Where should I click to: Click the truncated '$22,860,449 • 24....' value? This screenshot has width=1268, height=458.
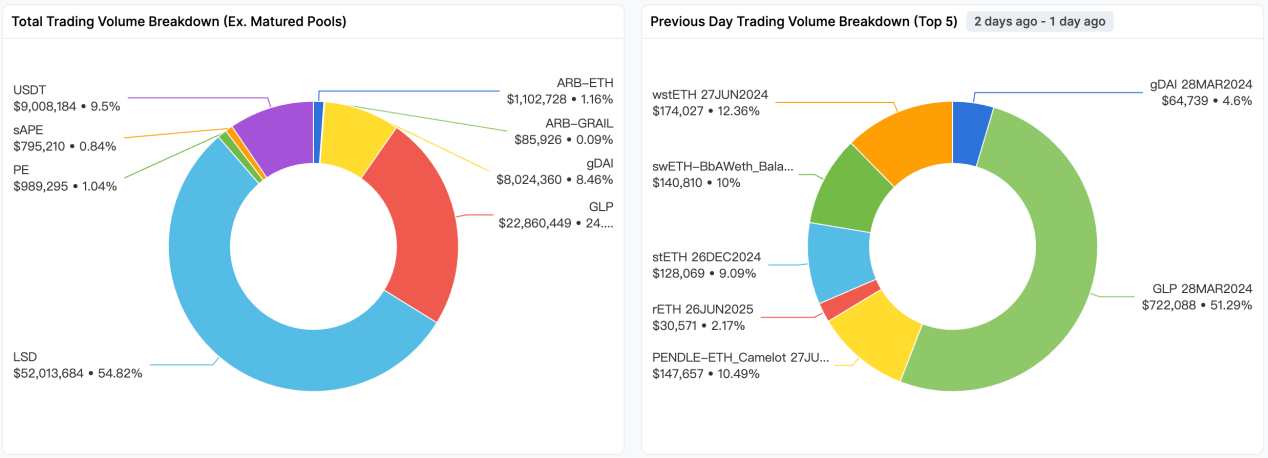click(556, 223)
